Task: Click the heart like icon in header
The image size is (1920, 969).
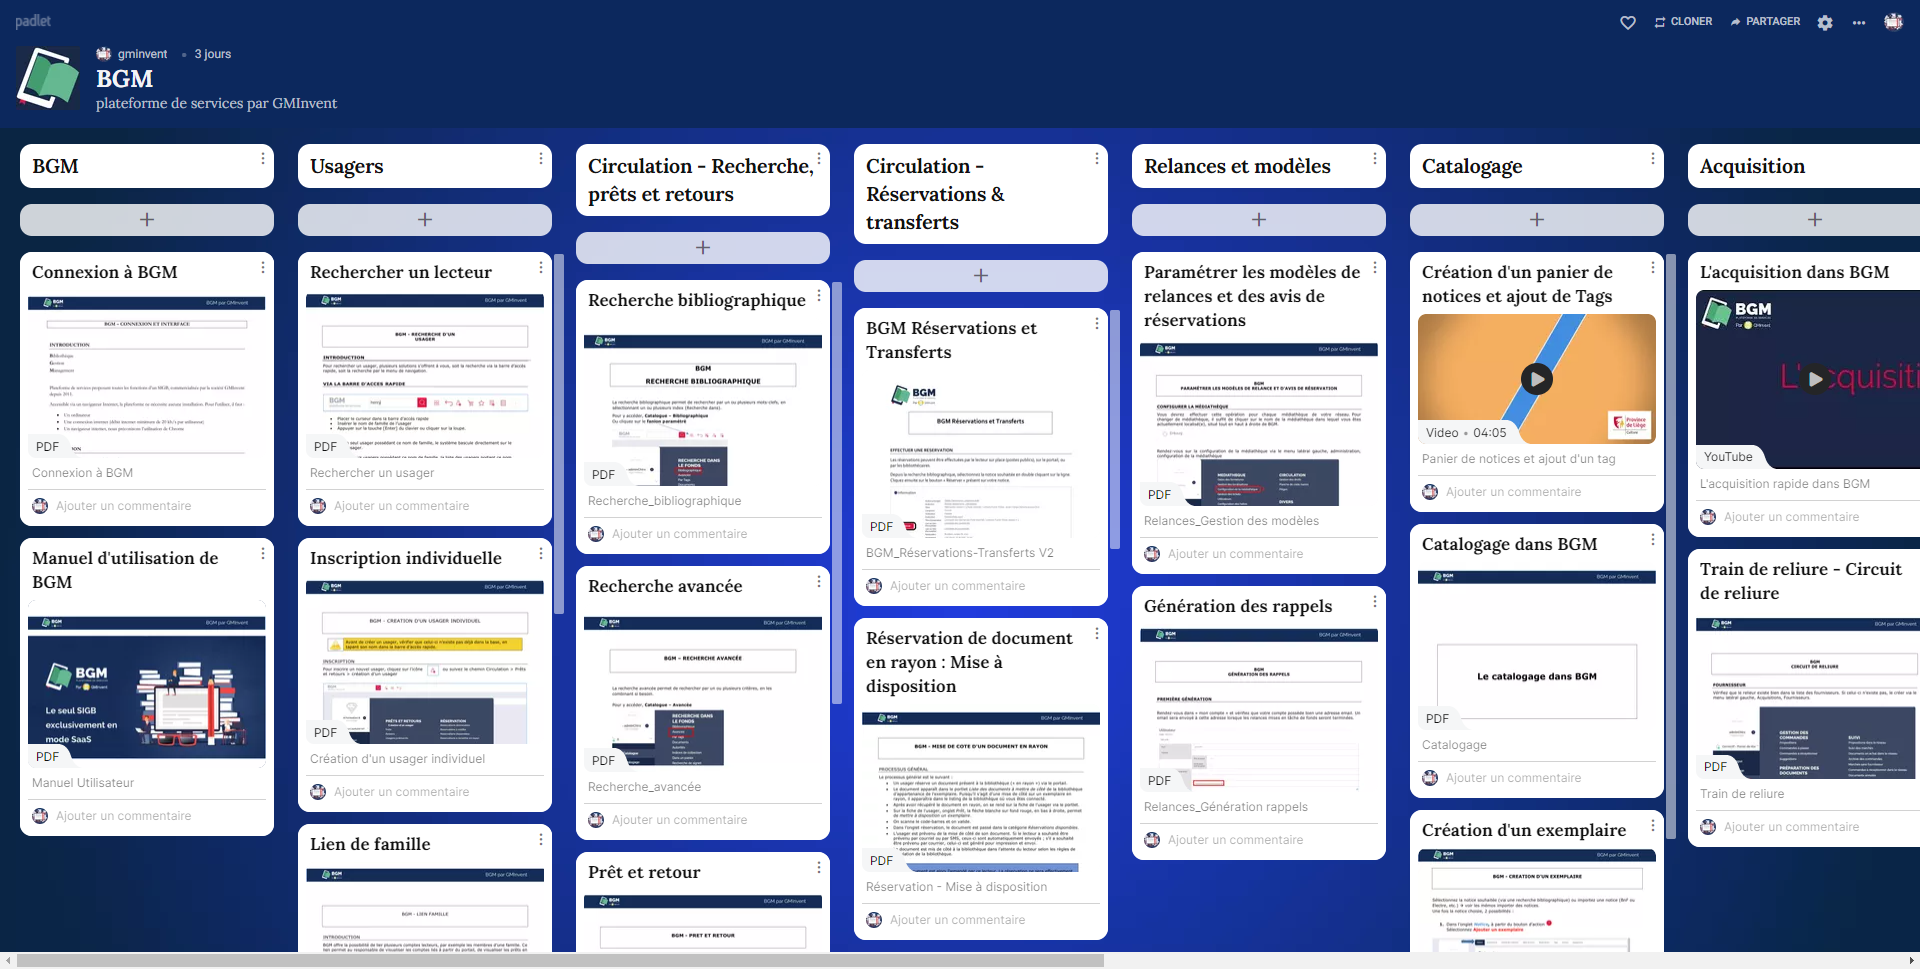Action: point(1628,22)
